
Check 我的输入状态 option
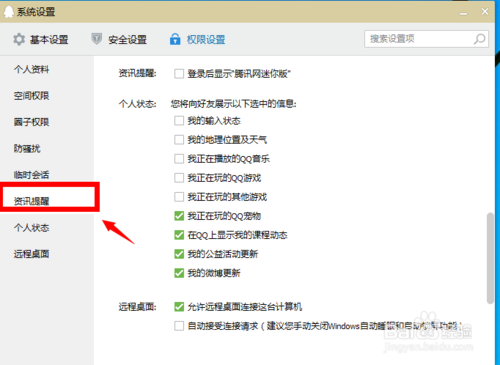179,120
